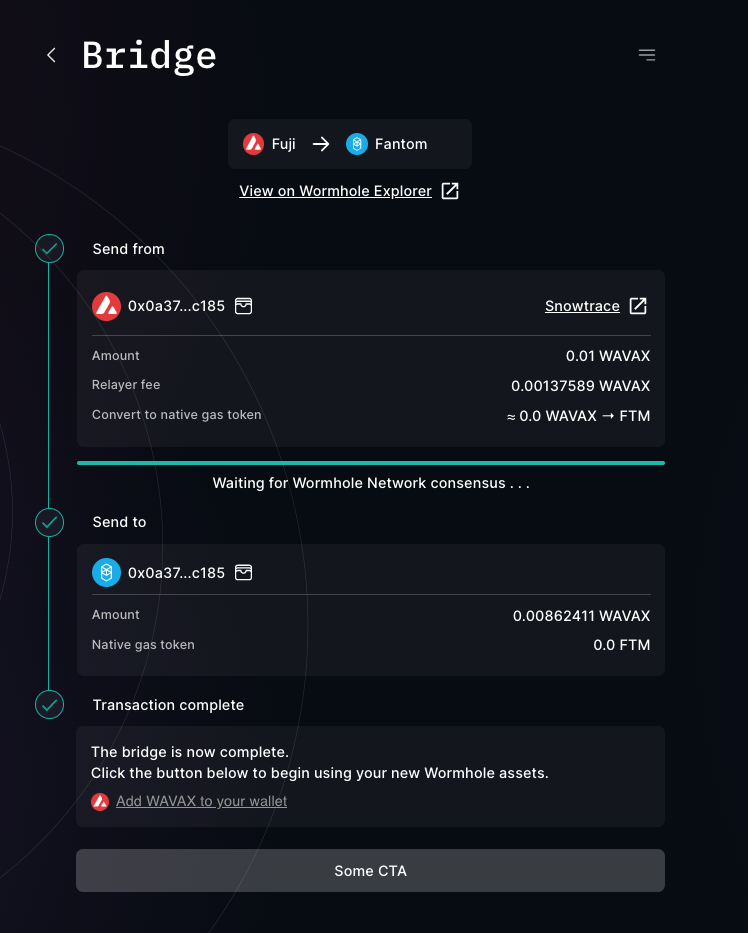748x933 pixels.
Task: Expand the Fuji to Fantom route selector
Action: click(x=349, y=143)
